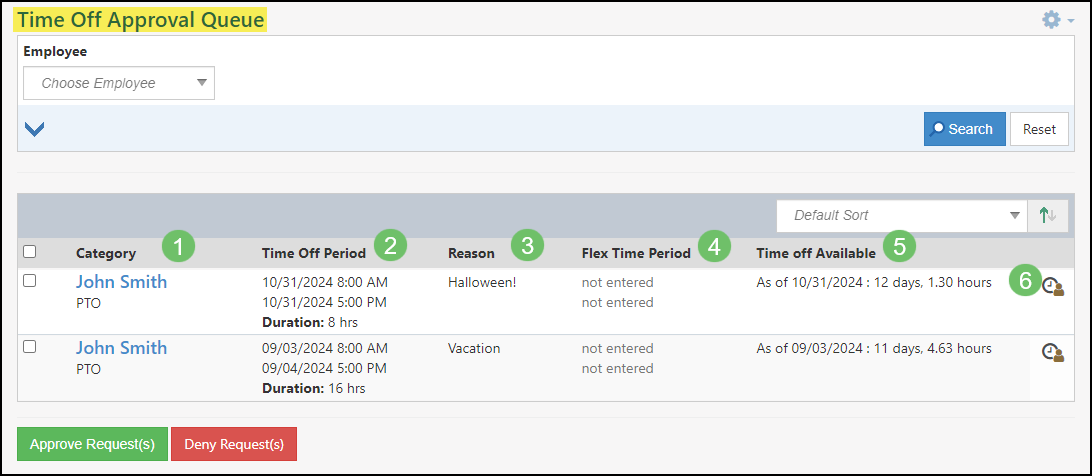Open the Choose Employee dropdown
Image resolution: width=1092 pixels, height=476 pixels.
[x=119, y=83]
